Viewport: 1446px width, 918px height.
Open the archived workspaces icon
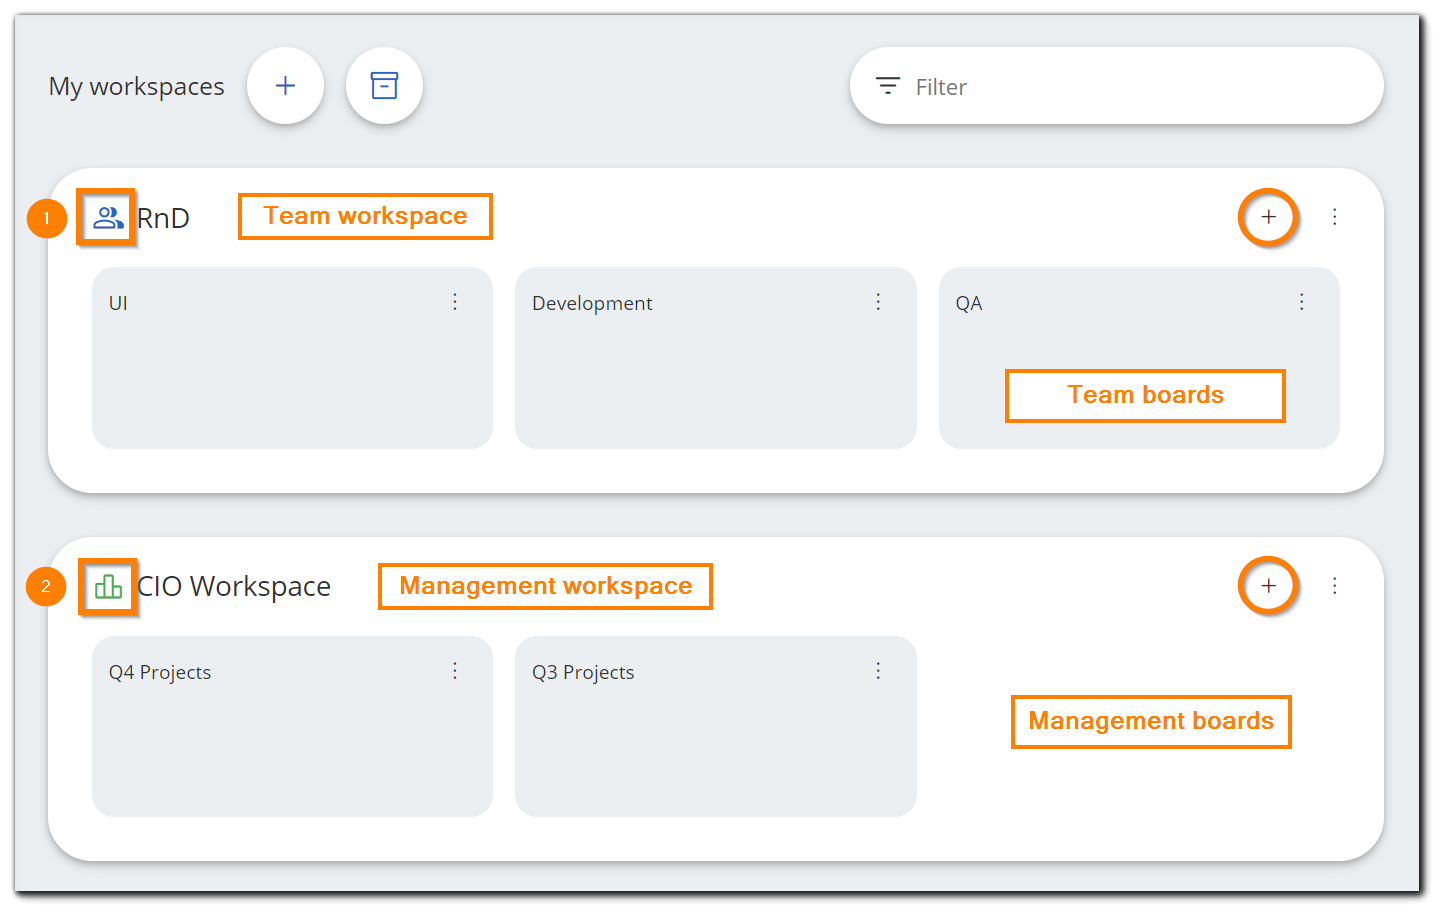(x=384, y=86)
